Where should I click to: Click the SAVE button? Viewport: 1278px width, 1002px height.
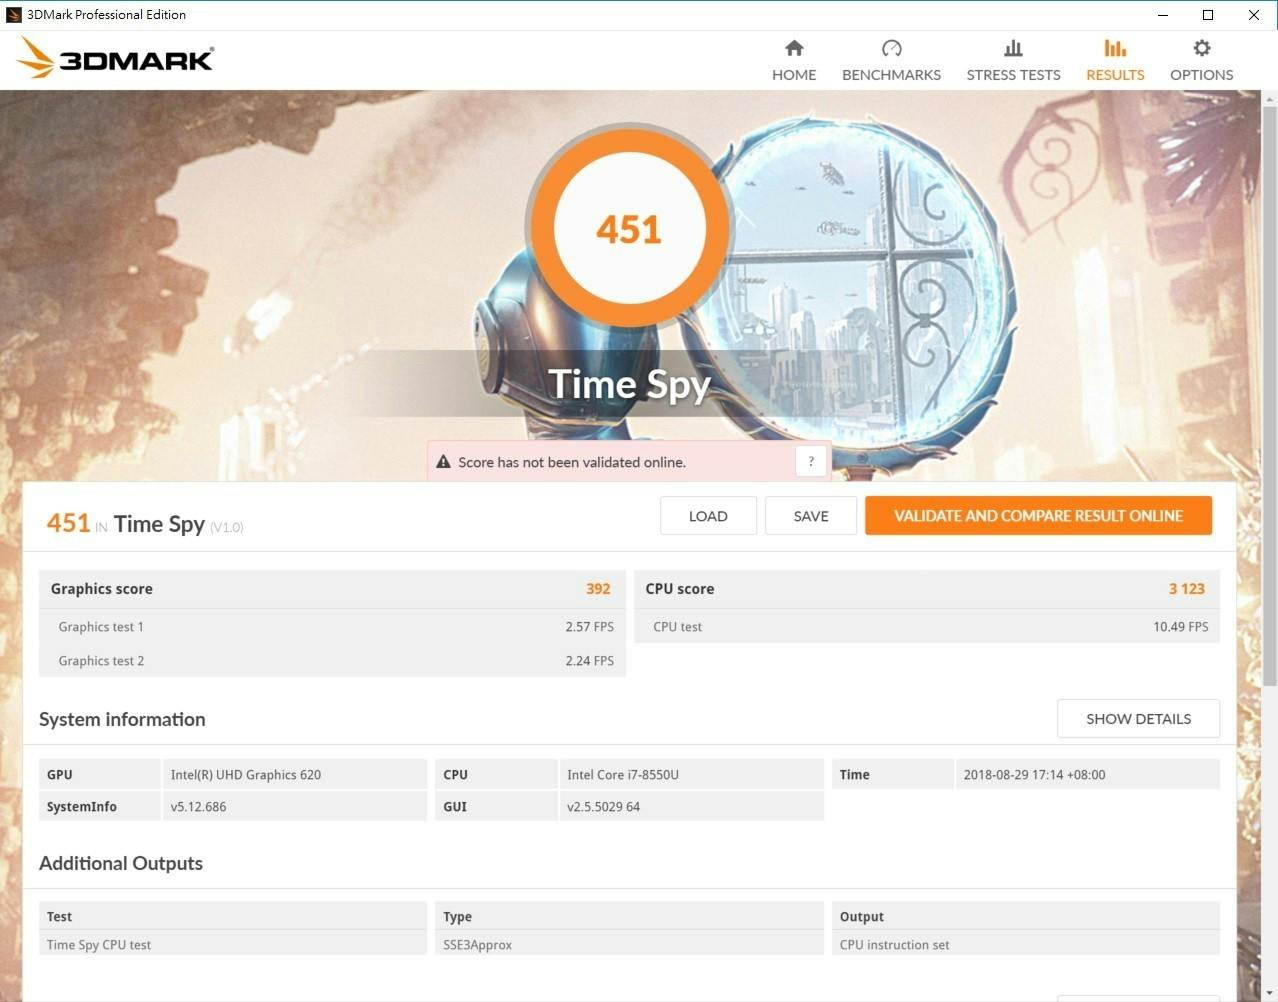click(x=811, y=516)
